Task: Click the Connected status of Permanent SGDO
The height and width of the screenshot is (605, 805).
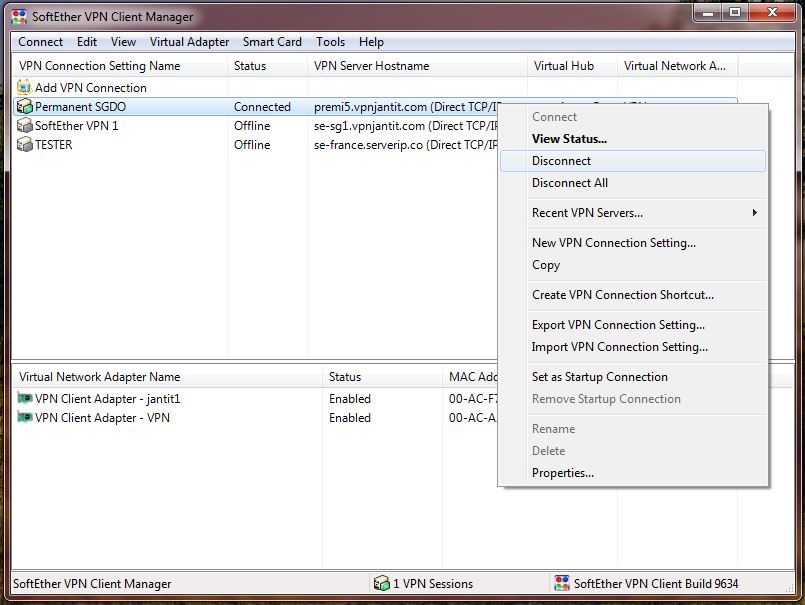Action: (262, 107)
